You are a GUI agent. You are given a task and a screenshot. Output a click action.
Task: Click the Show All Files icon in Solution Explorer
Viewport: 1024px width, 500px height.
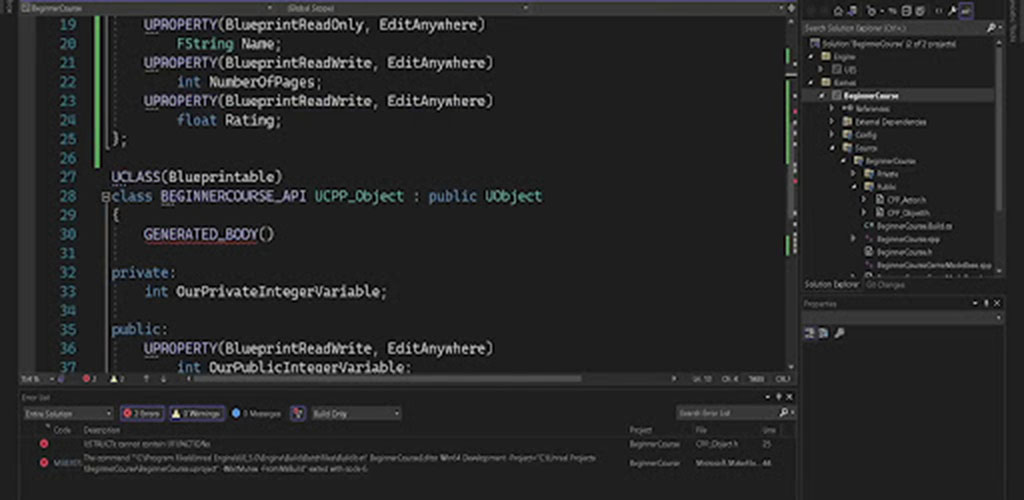coord(920,11)
